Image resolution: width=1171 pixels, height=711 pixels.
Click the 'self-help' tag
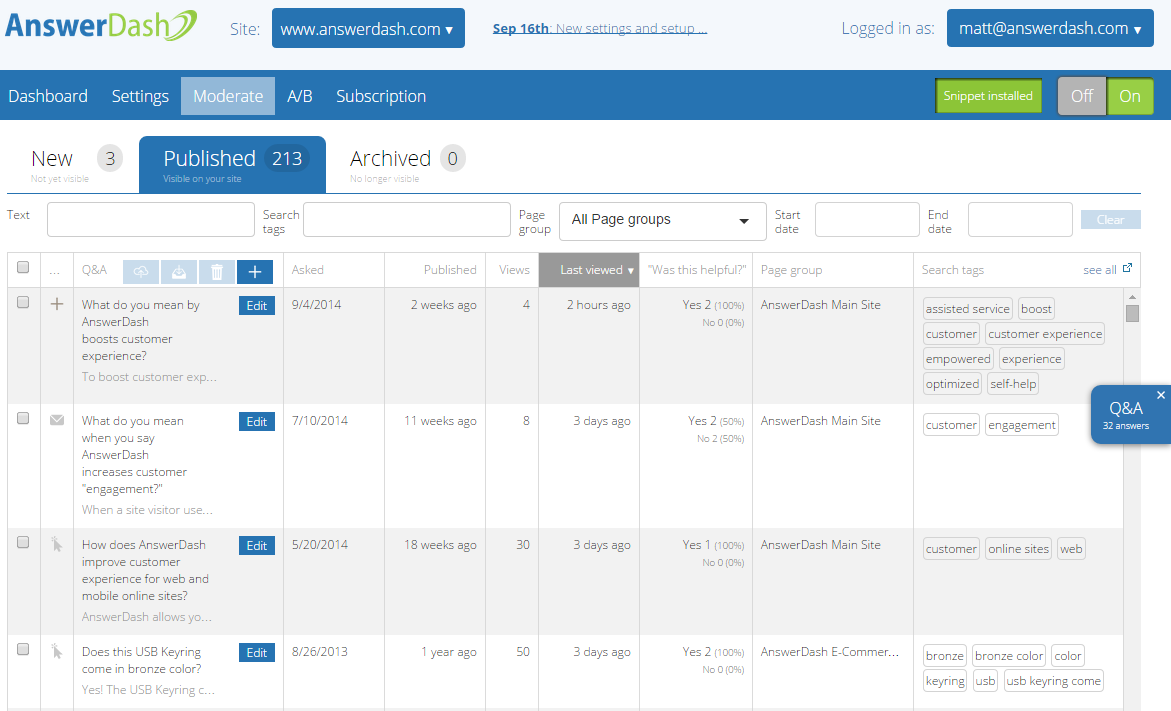pos(1013,384)
